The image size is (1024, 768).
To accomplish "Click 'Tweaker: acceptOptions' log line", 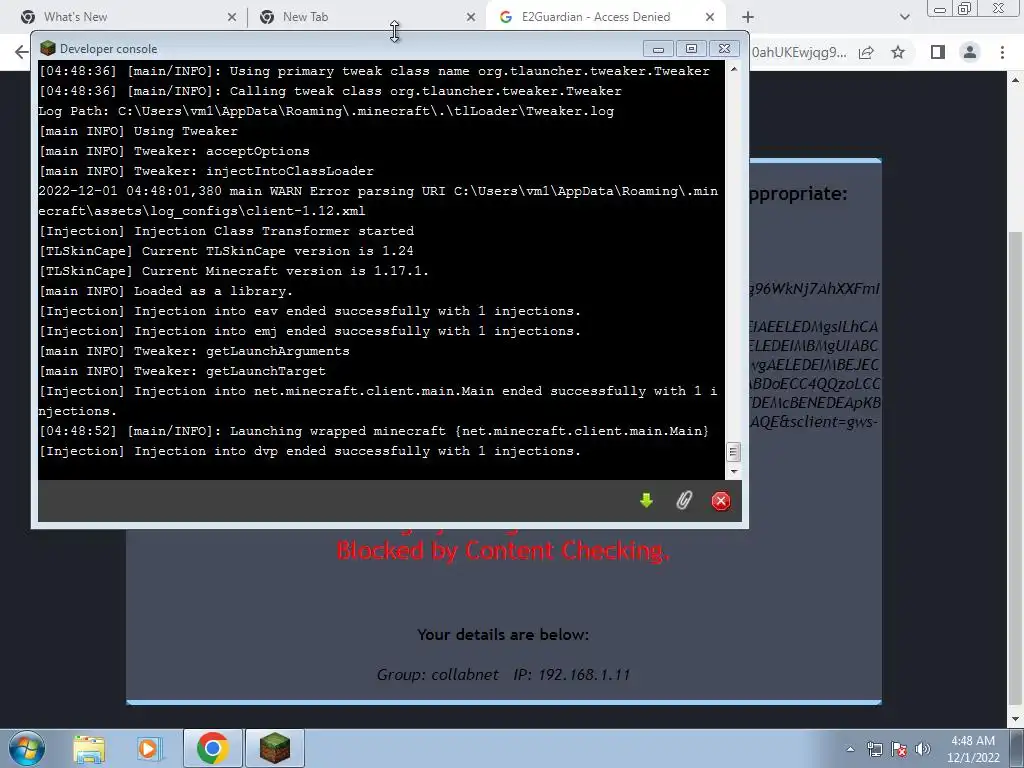I will click(x=174, y=151).
